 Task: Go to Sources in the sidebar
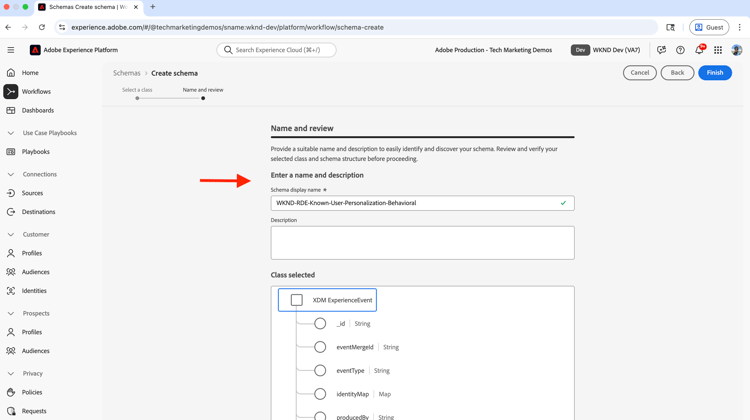point(32,193)
